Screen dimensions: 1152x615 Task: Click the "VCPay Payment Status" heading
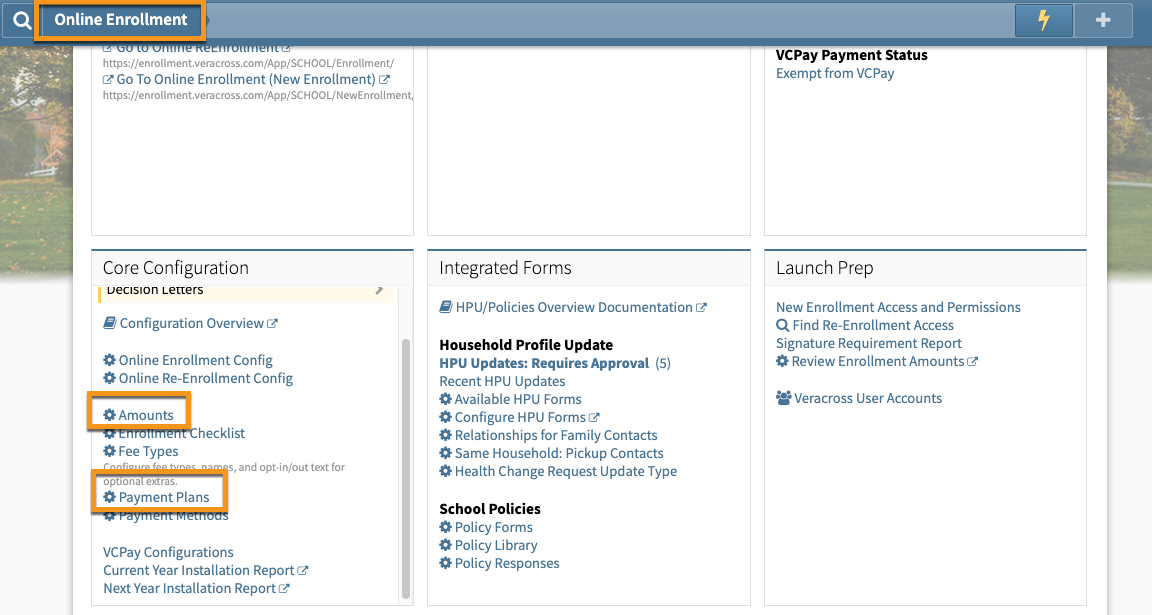tap(852, 55)
